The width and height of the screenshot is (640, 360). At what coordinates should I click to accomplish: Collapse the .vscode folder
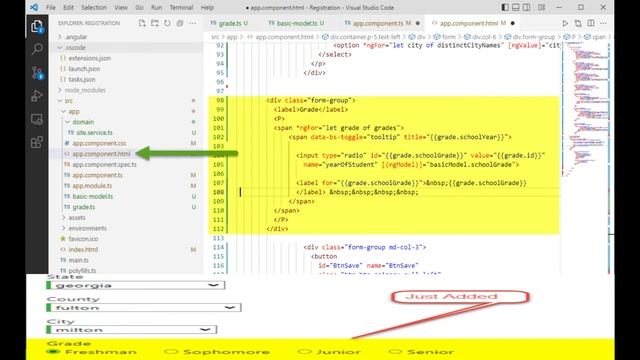pyautogui.click(x=76, y=47)
